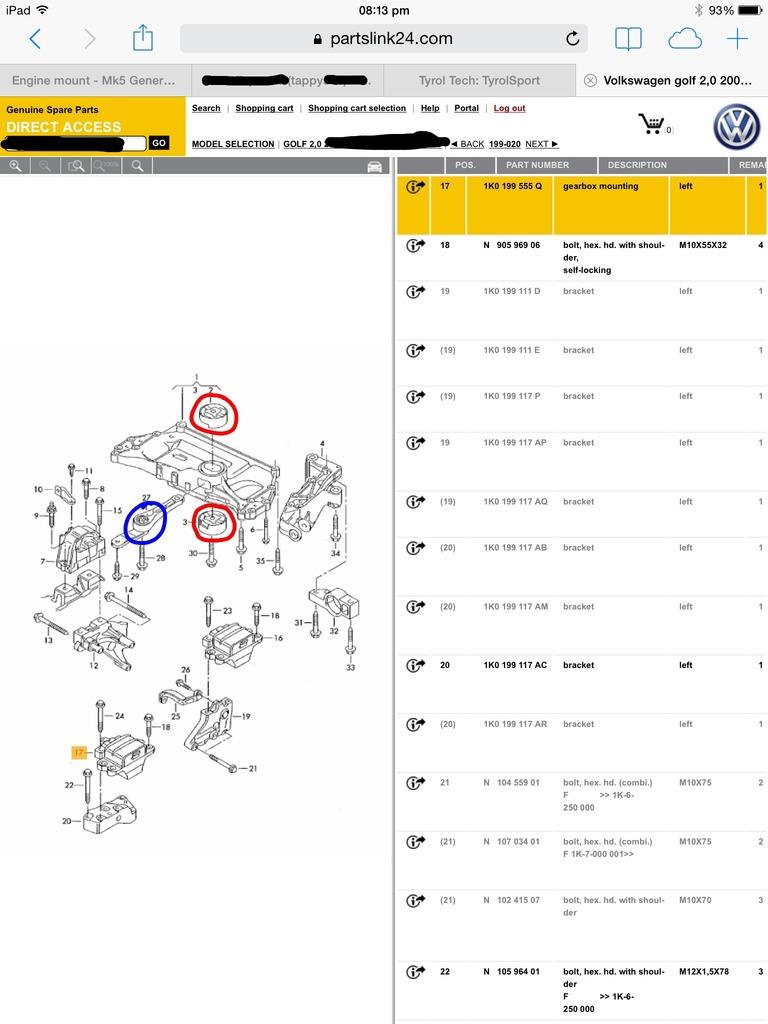Zoom out of the diagram
The width and height of the screenshot is (768, 1024).
point(44,166)
